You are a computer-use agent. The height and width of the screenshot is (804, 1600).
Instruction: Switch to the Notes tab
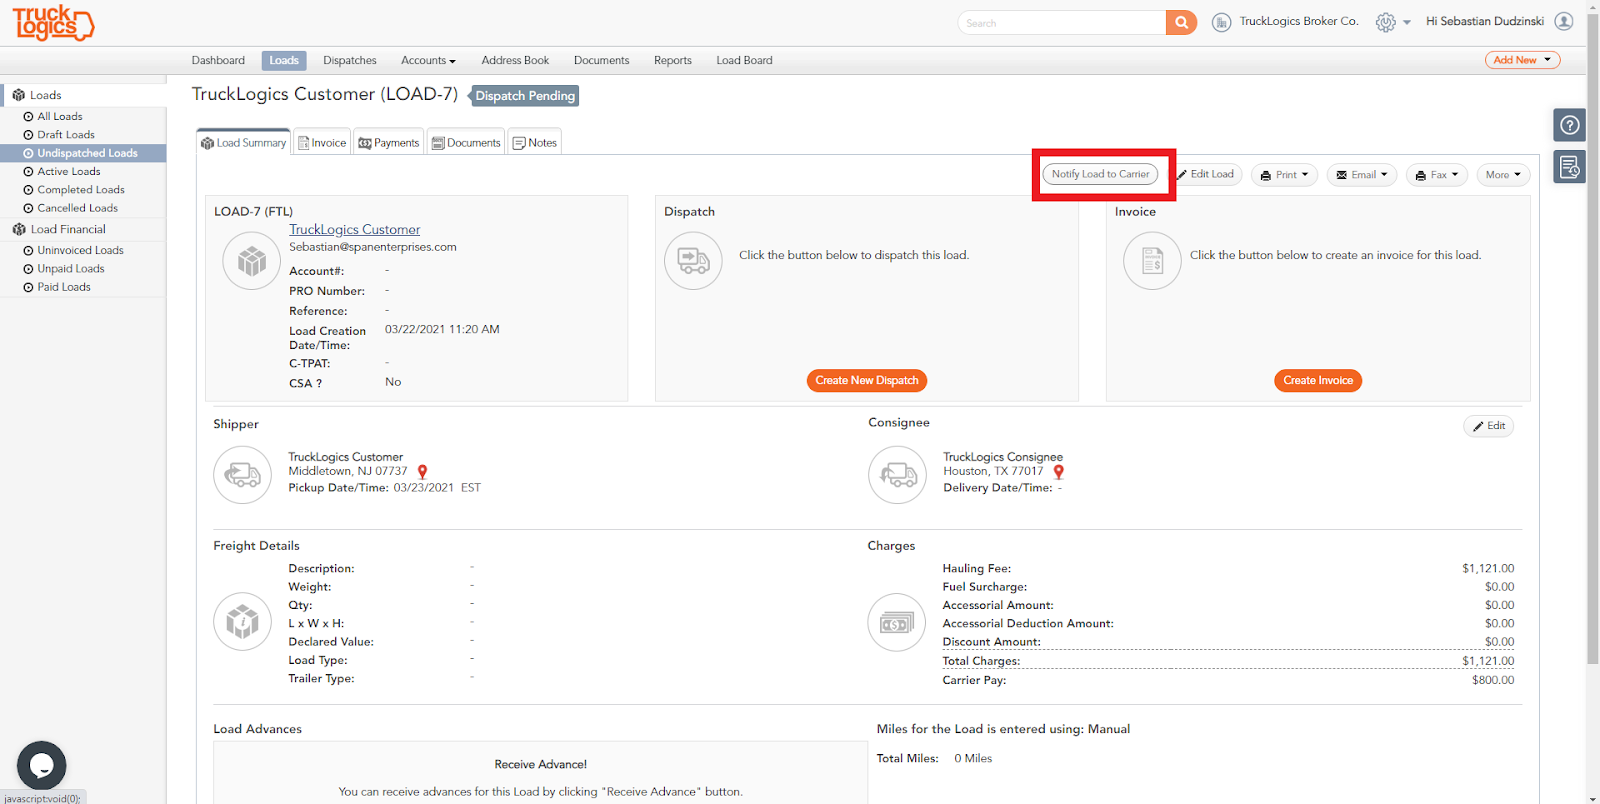click(535, 143)
